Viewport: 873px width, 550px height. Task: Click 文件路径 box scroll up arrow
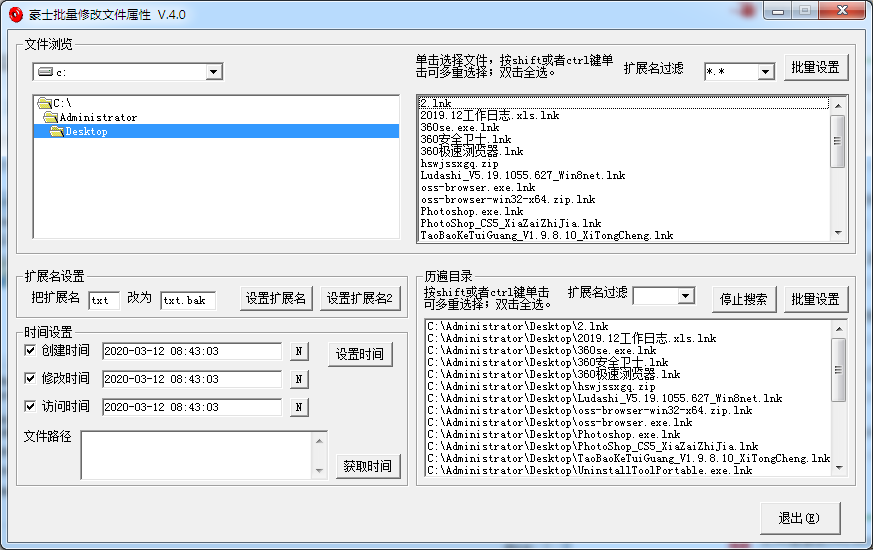pos(319,441)
